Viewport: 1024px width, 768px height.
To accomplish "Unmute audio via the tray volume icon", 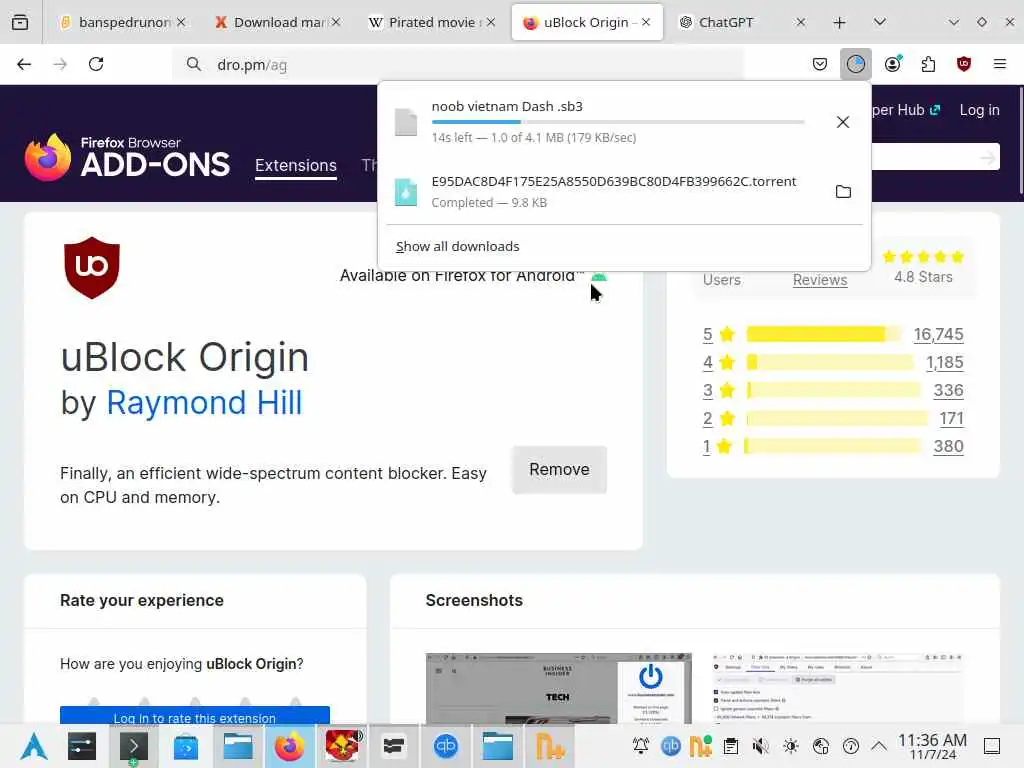I will (760, 746).
